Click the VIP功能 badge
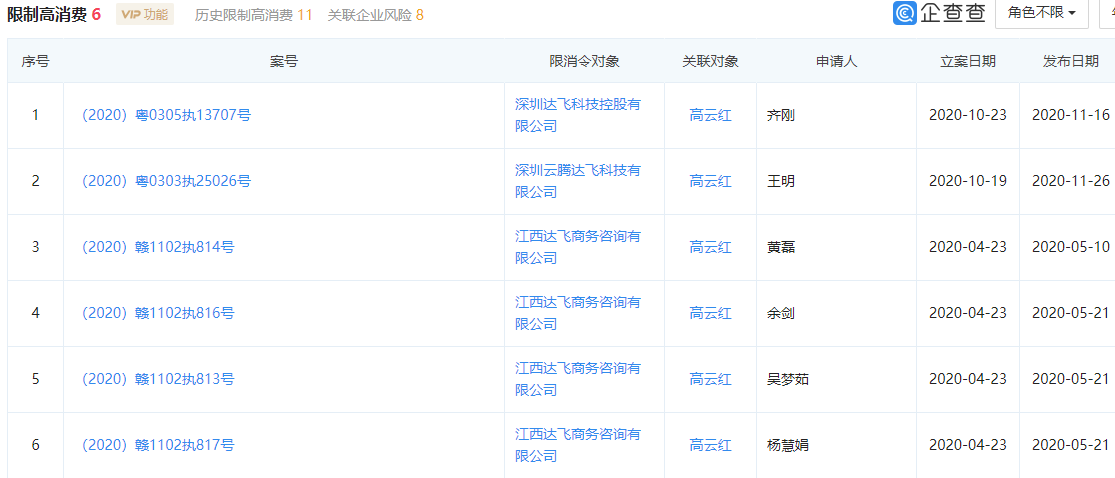Image resolution: width=1115 pixels, height=478 pixels. click(x=144, y=14)
